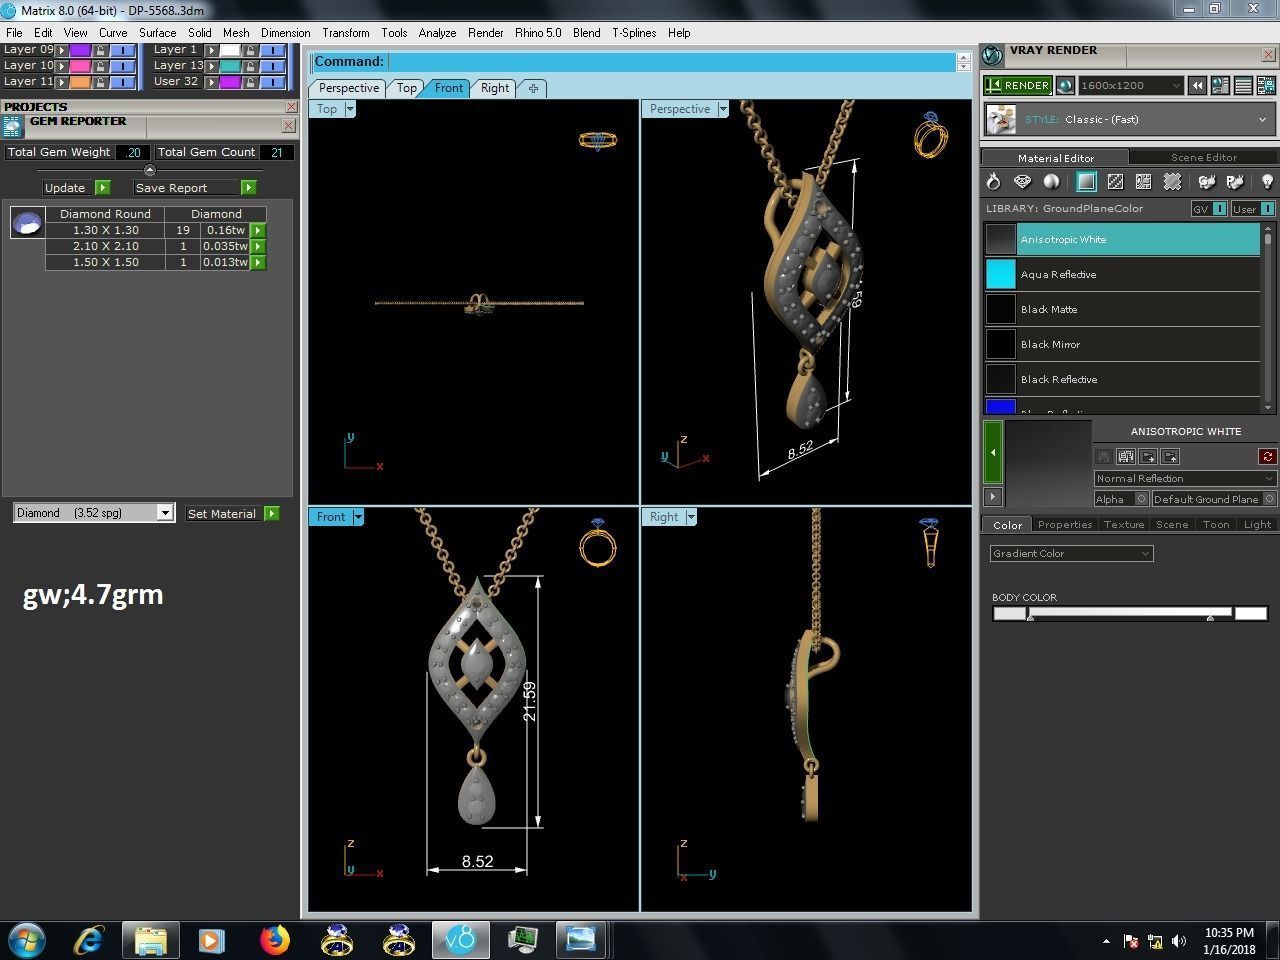Click the Layer 09 purple color swatch
Image resolution: width=1280 pixels, height=960 pixels.
[x=80, y=50]
